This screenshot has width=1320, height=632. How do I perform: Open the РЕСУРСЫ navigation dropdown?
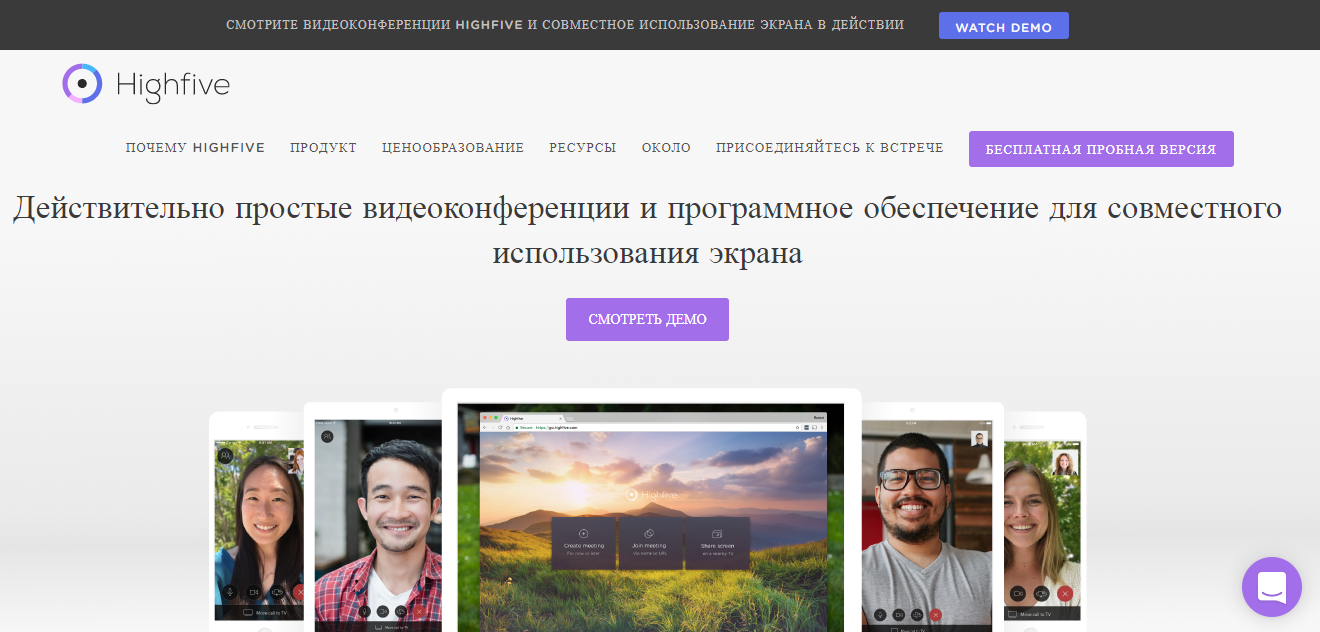(582, 147)
